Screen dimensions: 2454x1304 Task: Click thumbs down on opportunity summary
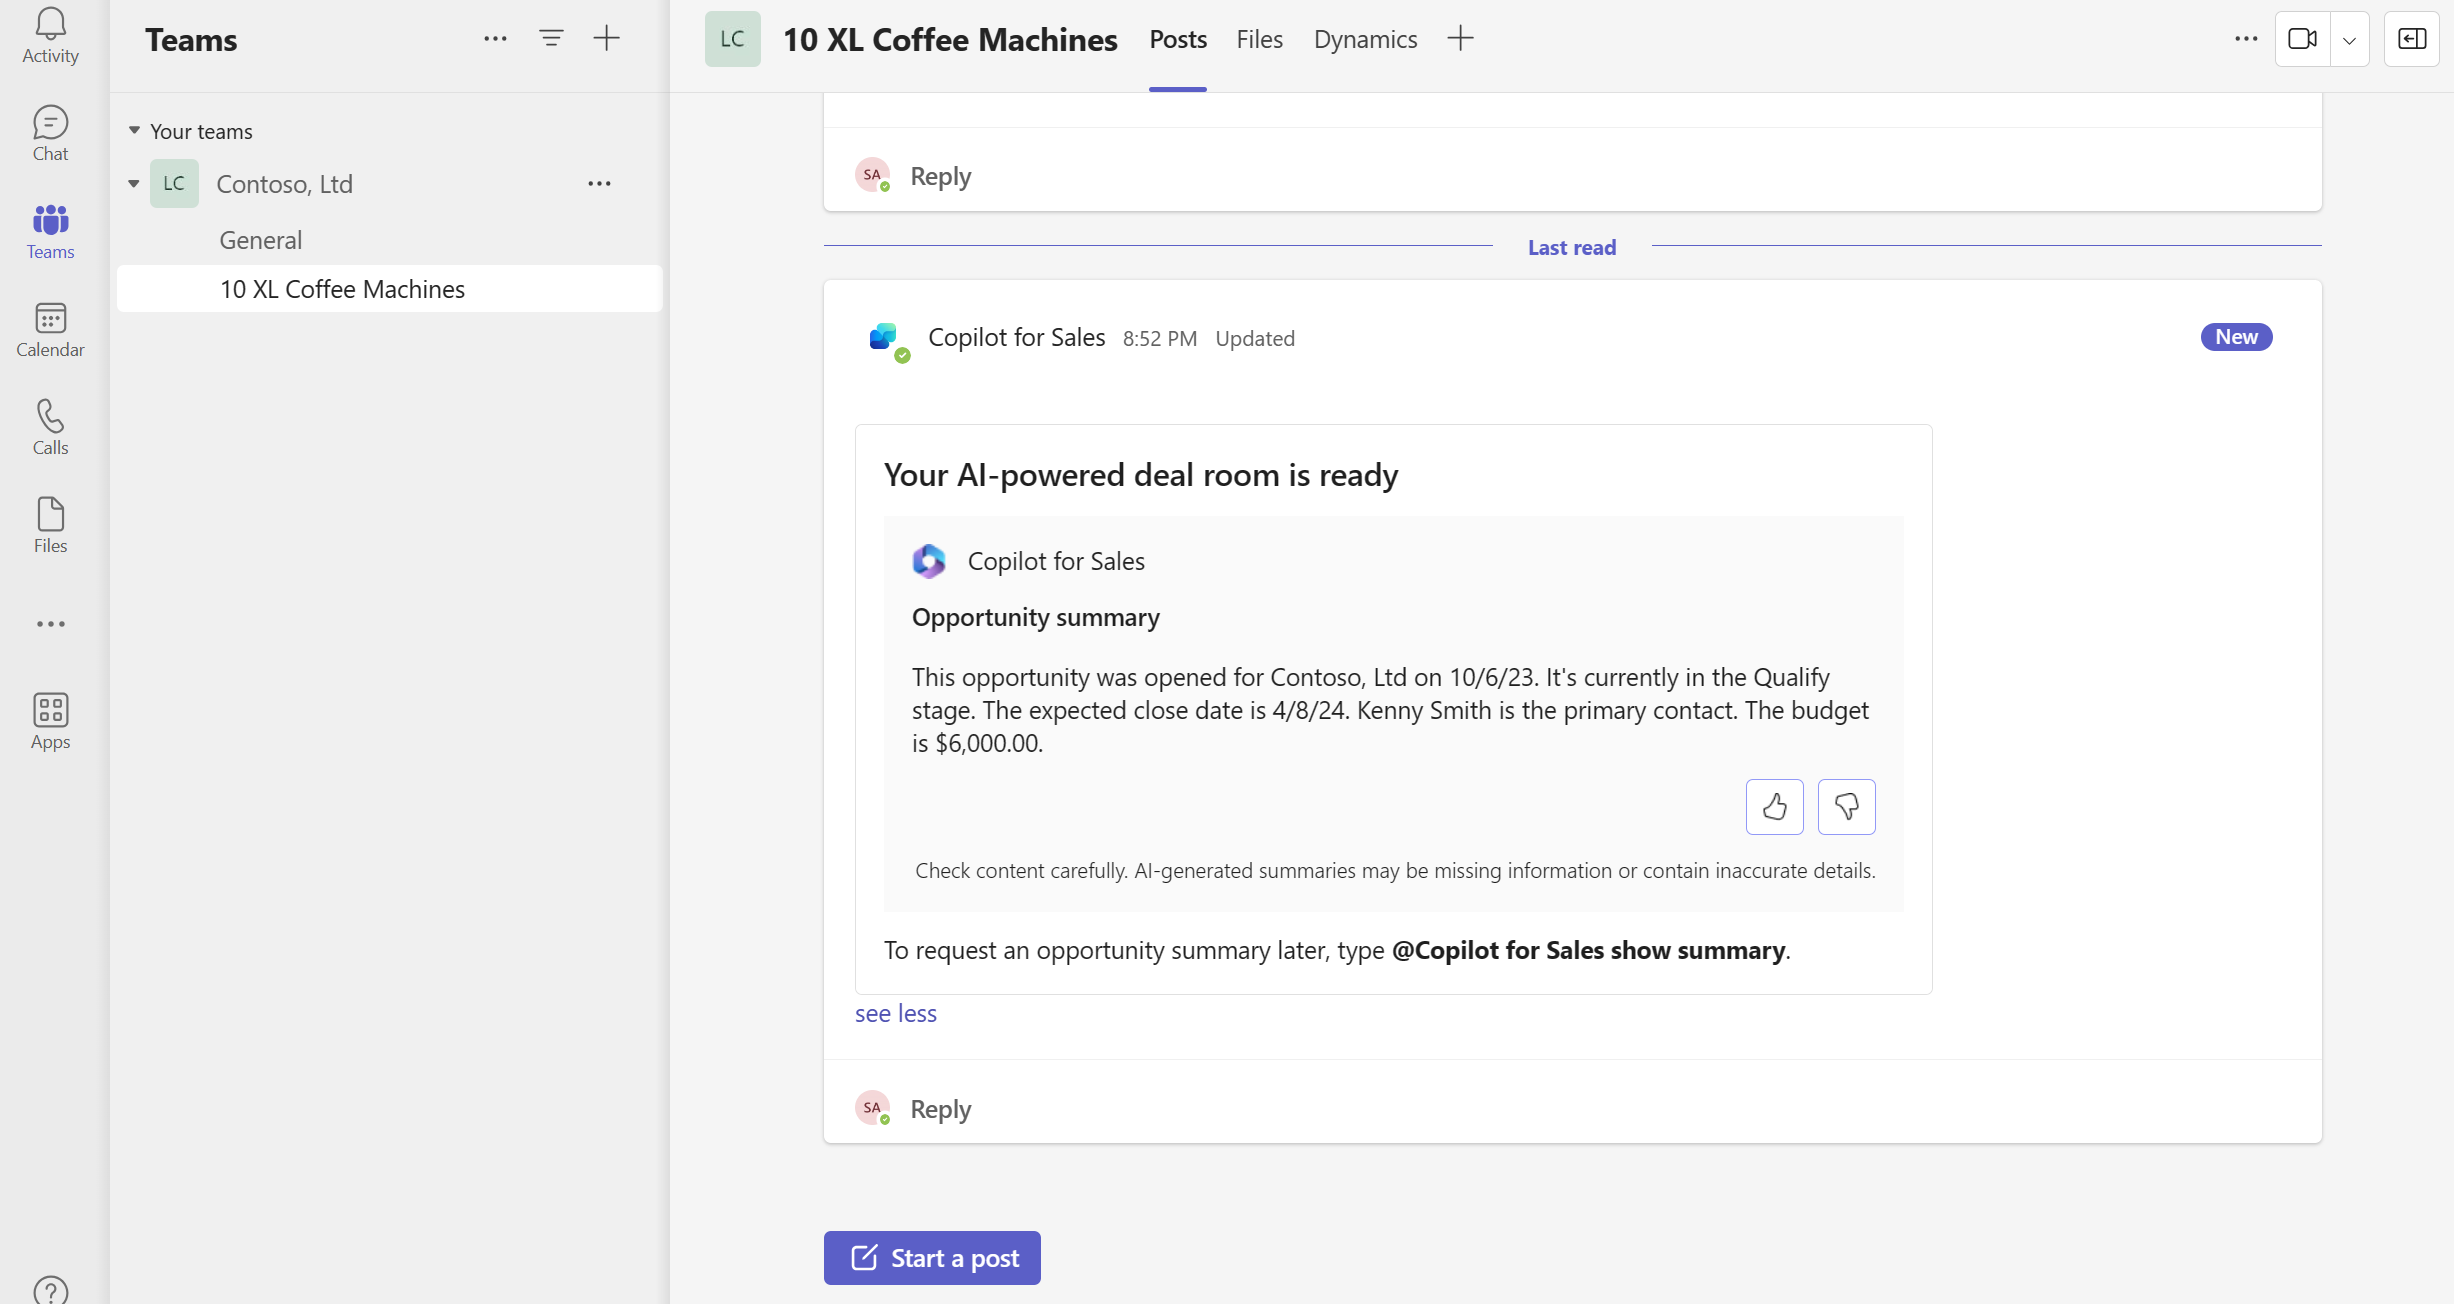click(x=1847, y=805)
